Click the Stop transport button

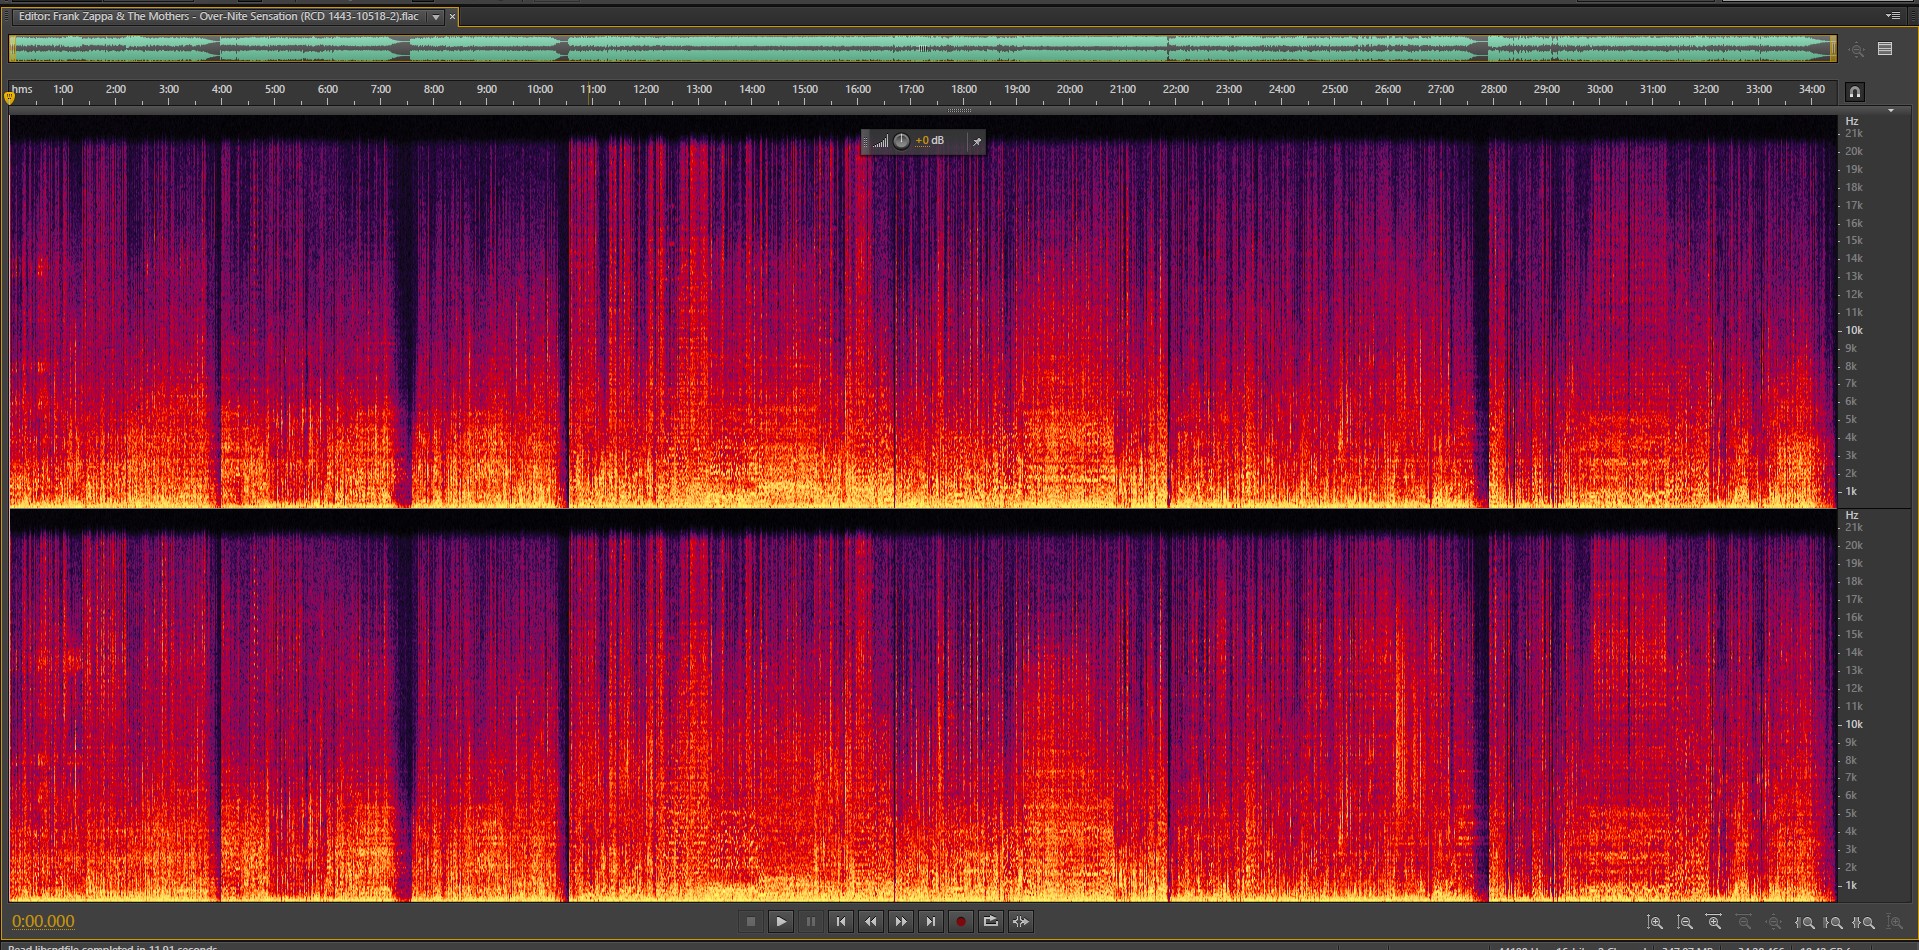coord(751,922)
